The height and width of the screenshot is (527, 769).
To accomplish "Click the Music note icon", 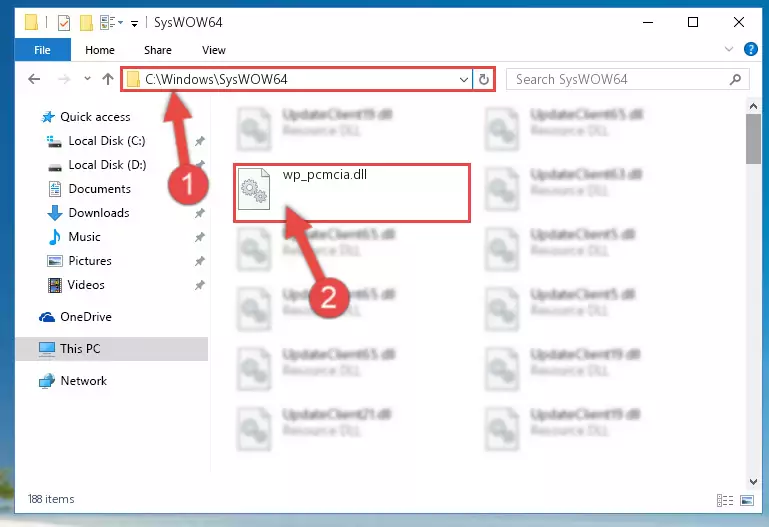I will pyautogui.click(x=55, y=237).
